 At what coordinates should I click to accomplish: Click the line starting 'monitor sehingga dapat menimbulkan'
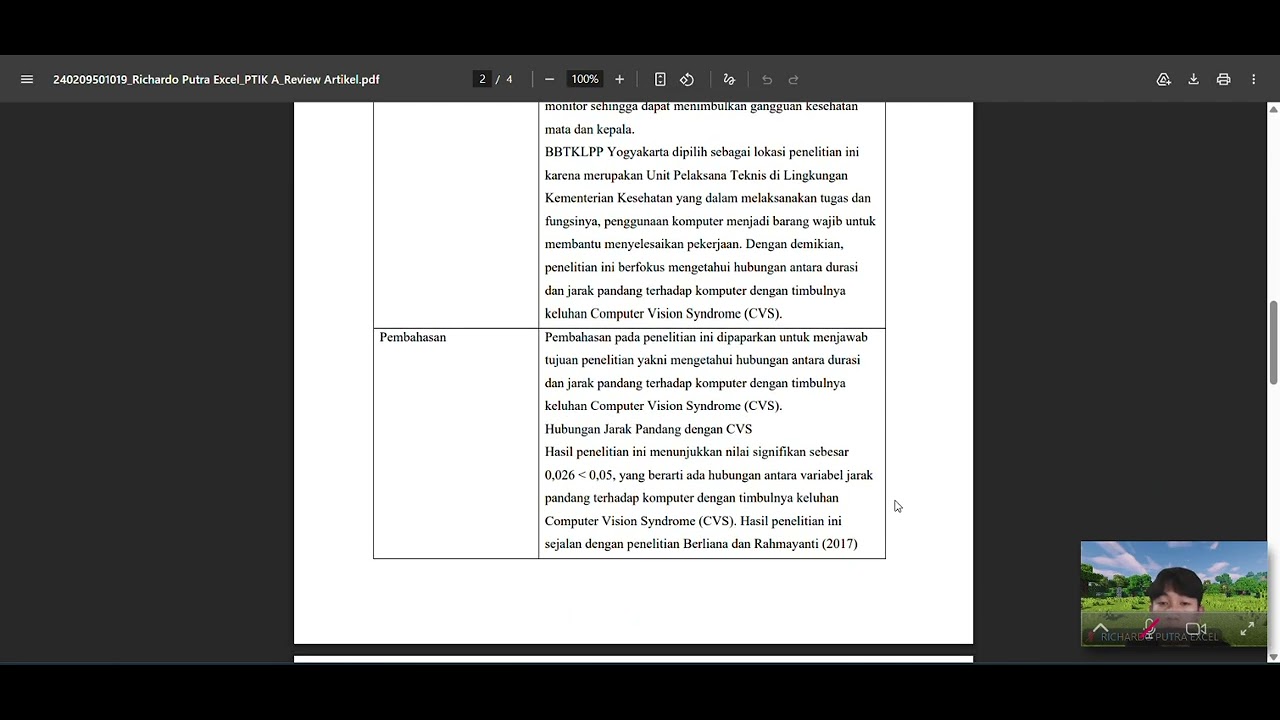pyautogui.click(x=701, y=106)
